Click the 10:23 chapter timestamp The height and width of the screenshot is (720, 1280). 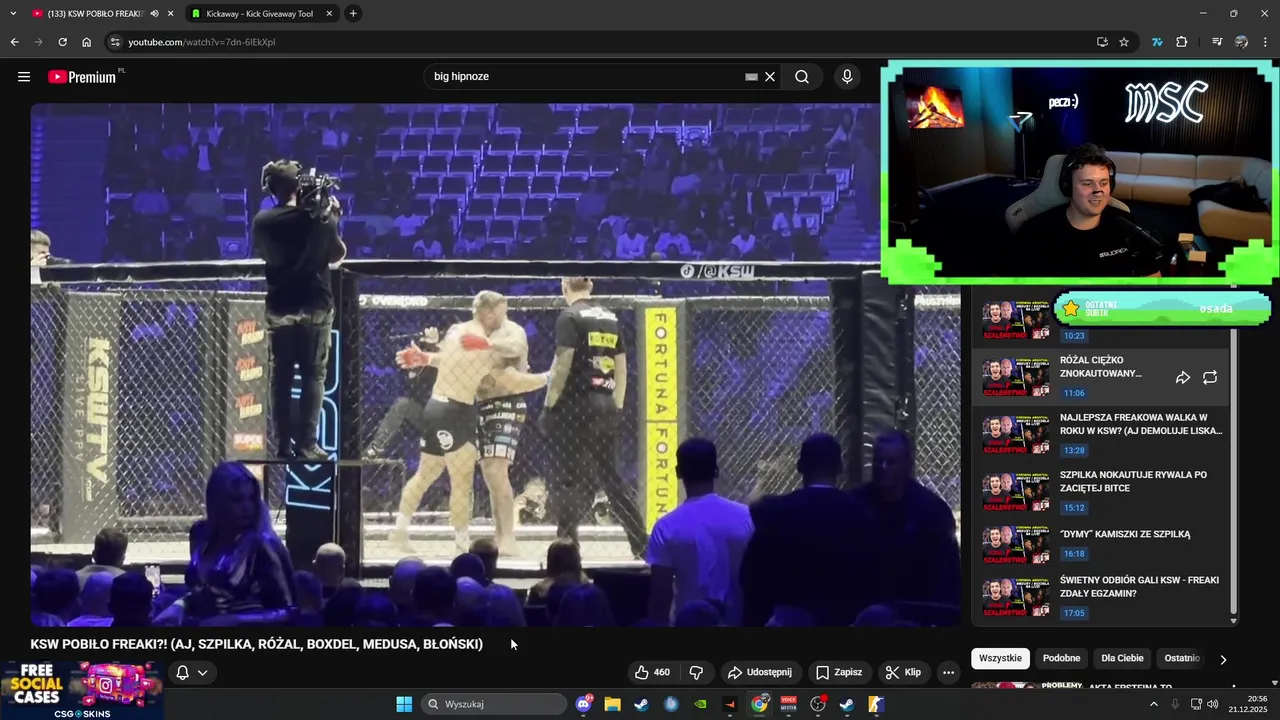(x=1074, y=336)
